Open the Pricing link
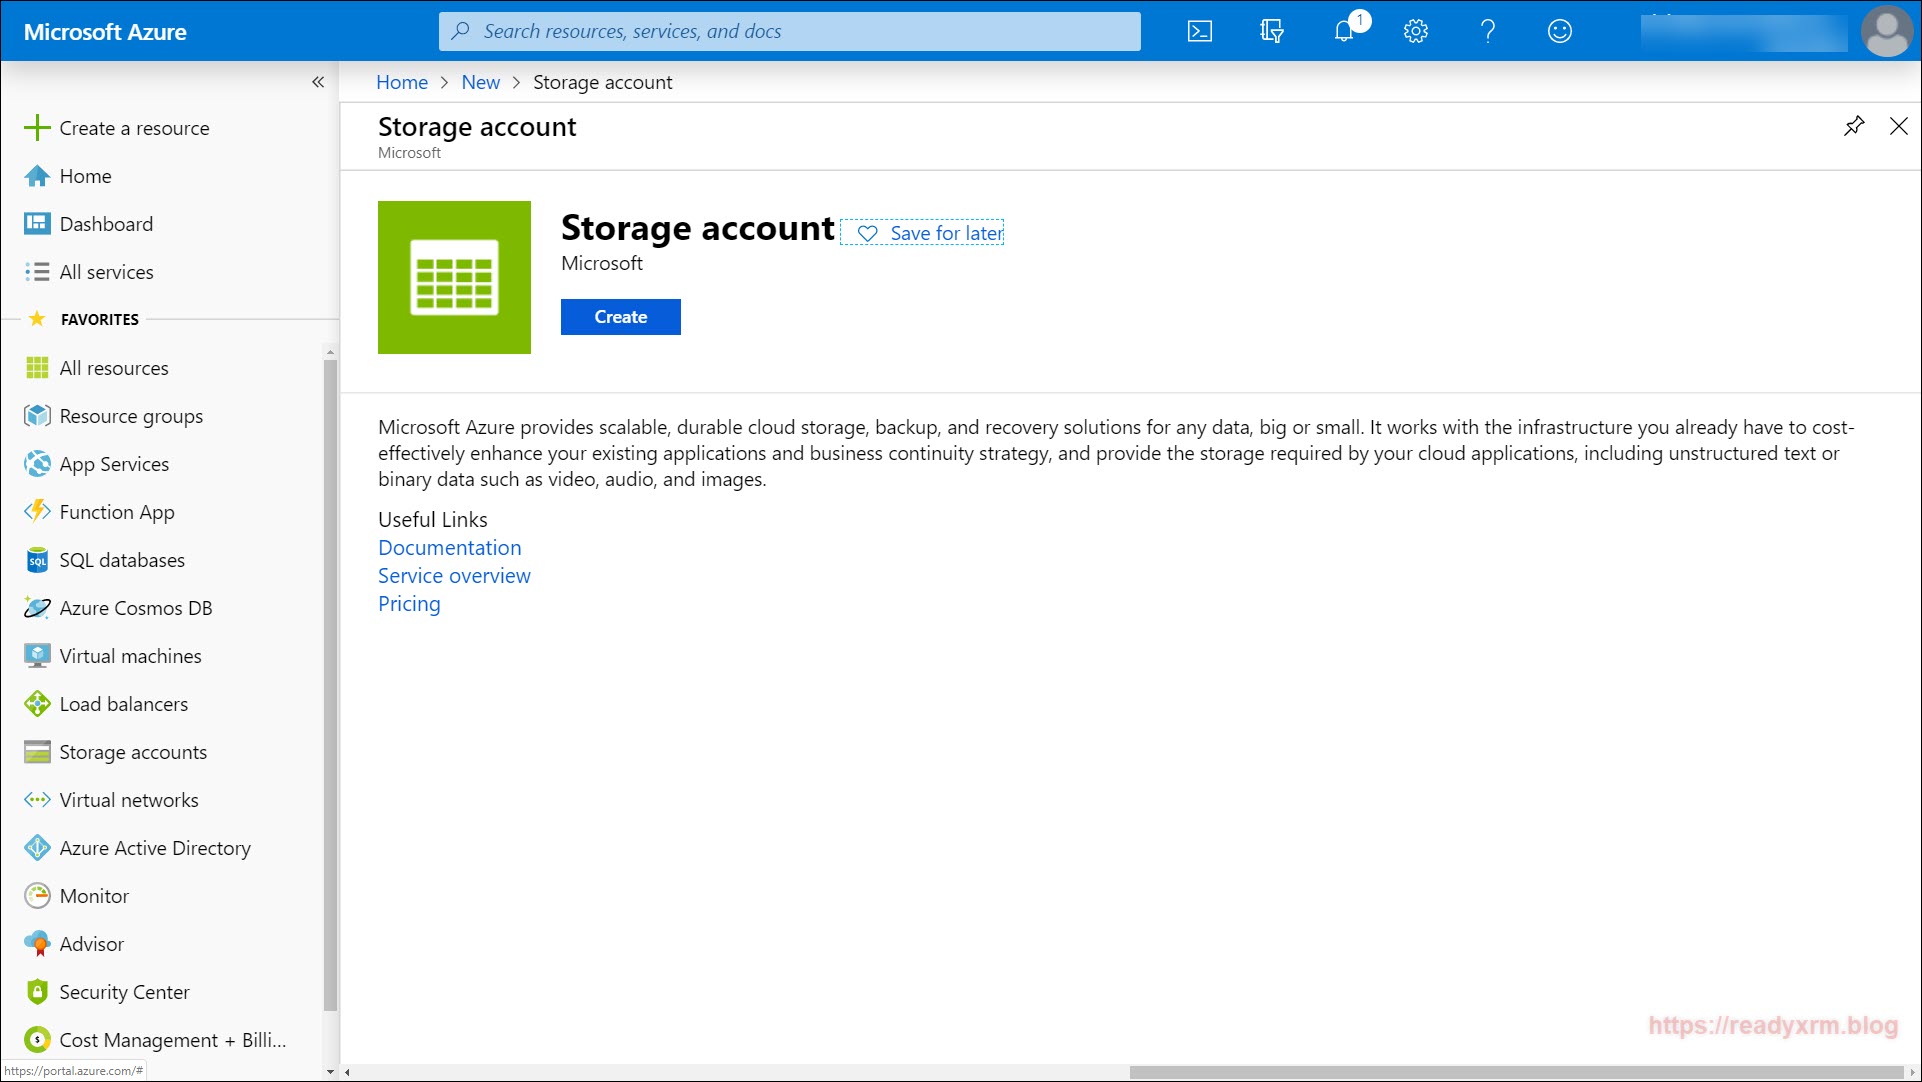 [408, 604]
